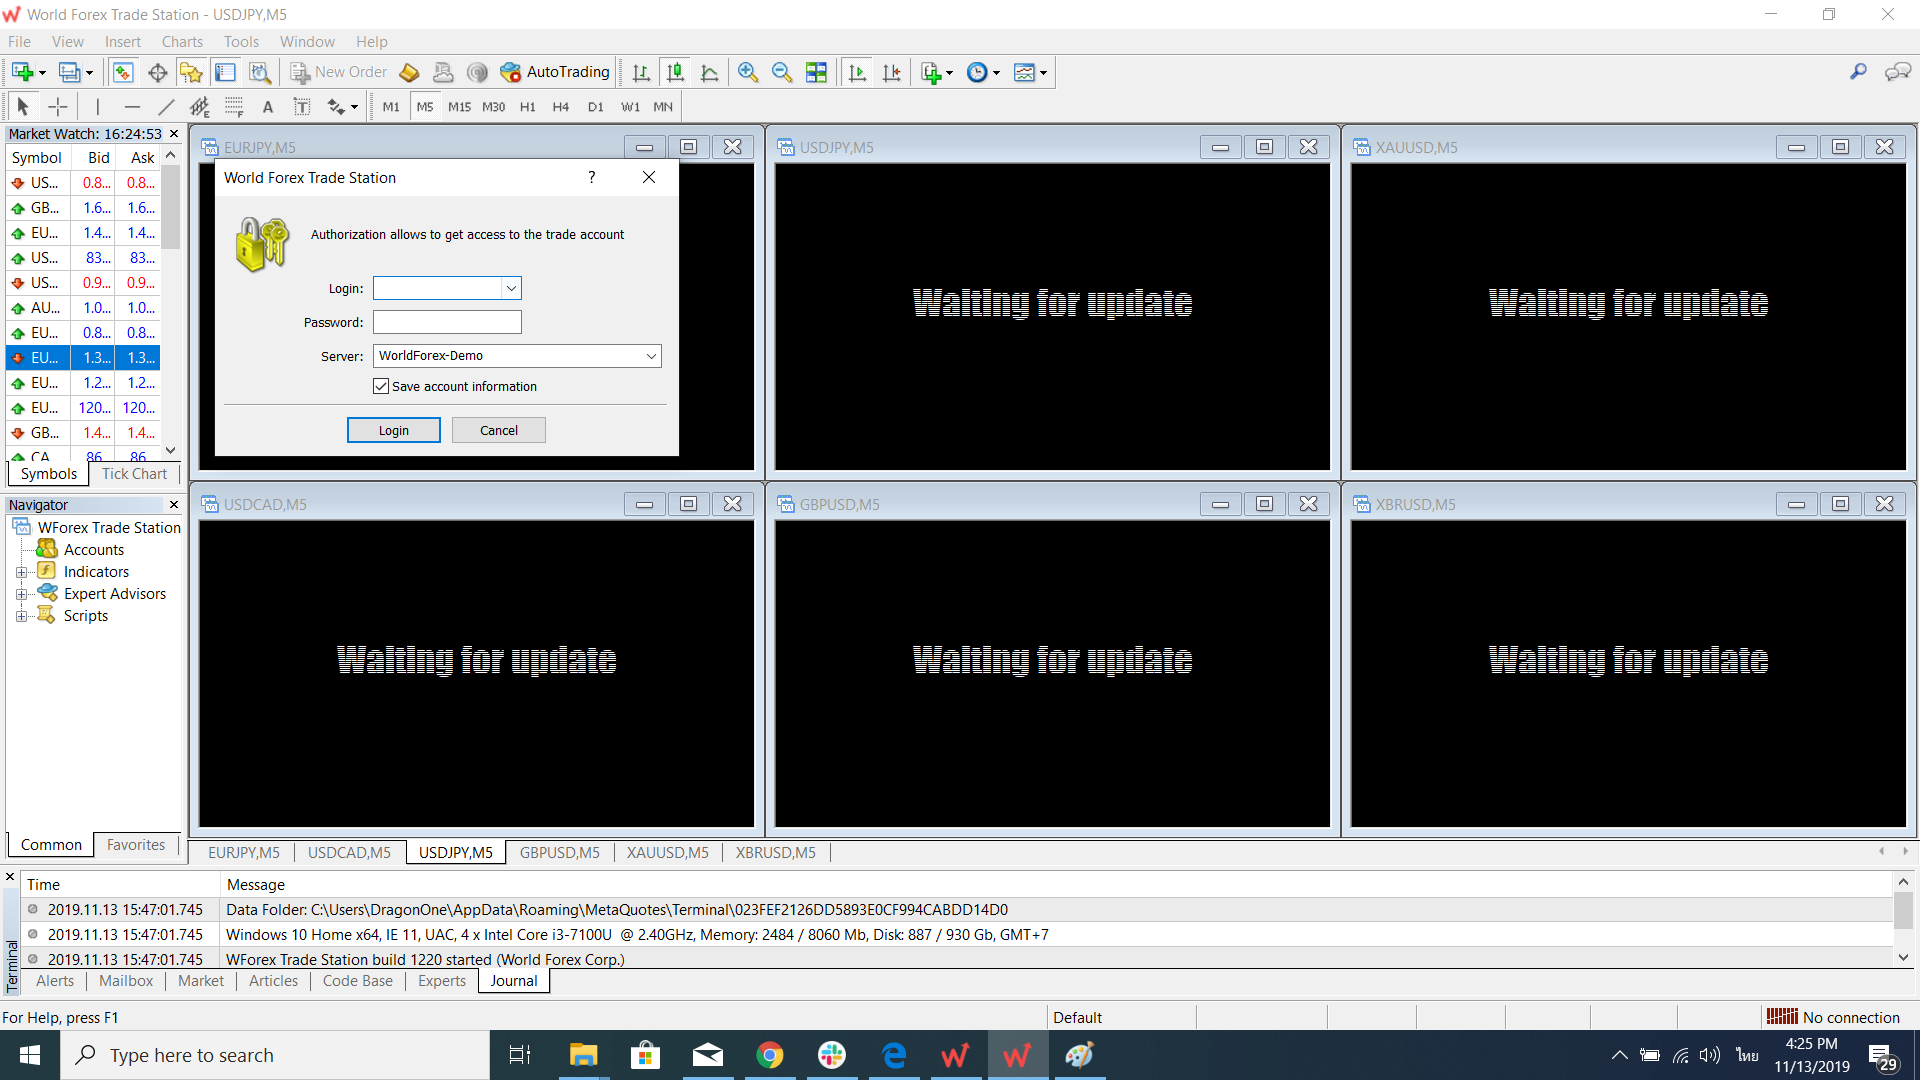Toggle the Market Watch panel icon
The height and width of the screenshot is (1080, 1920).
coord(123,72)
